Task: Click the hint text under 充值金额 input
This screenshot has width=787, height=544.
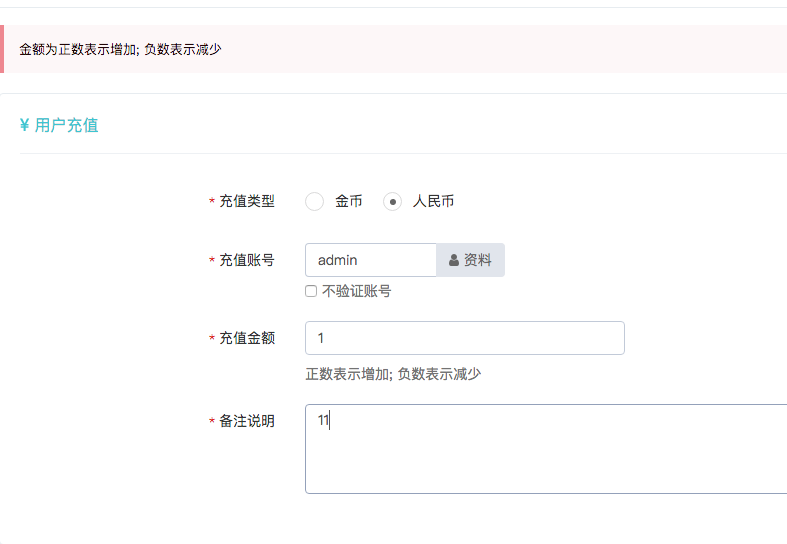Action: click(x=394, y=374)
